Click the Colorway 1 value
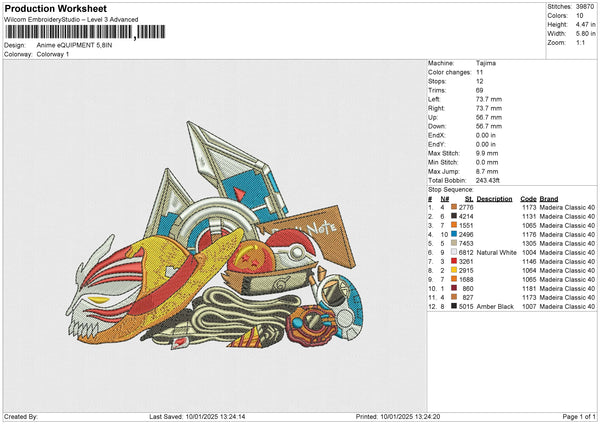Image resolution: width=600 pixels, height=424 pixels. coord(53,54)
